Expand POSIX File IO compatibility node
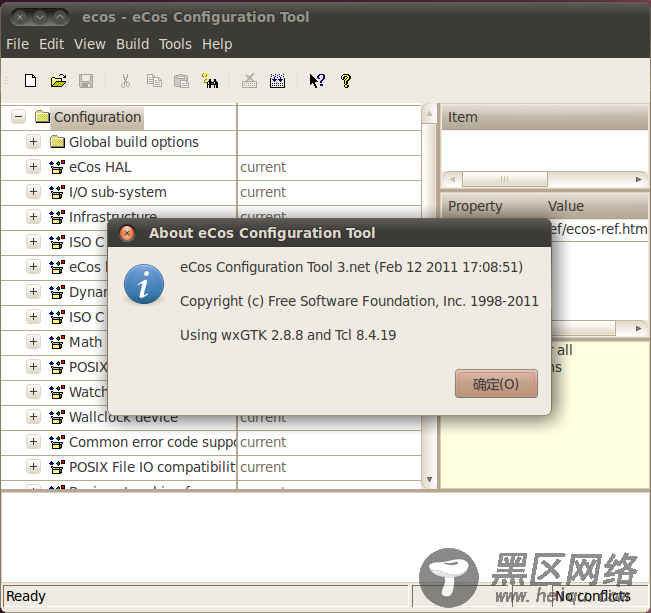 (33, 466)
